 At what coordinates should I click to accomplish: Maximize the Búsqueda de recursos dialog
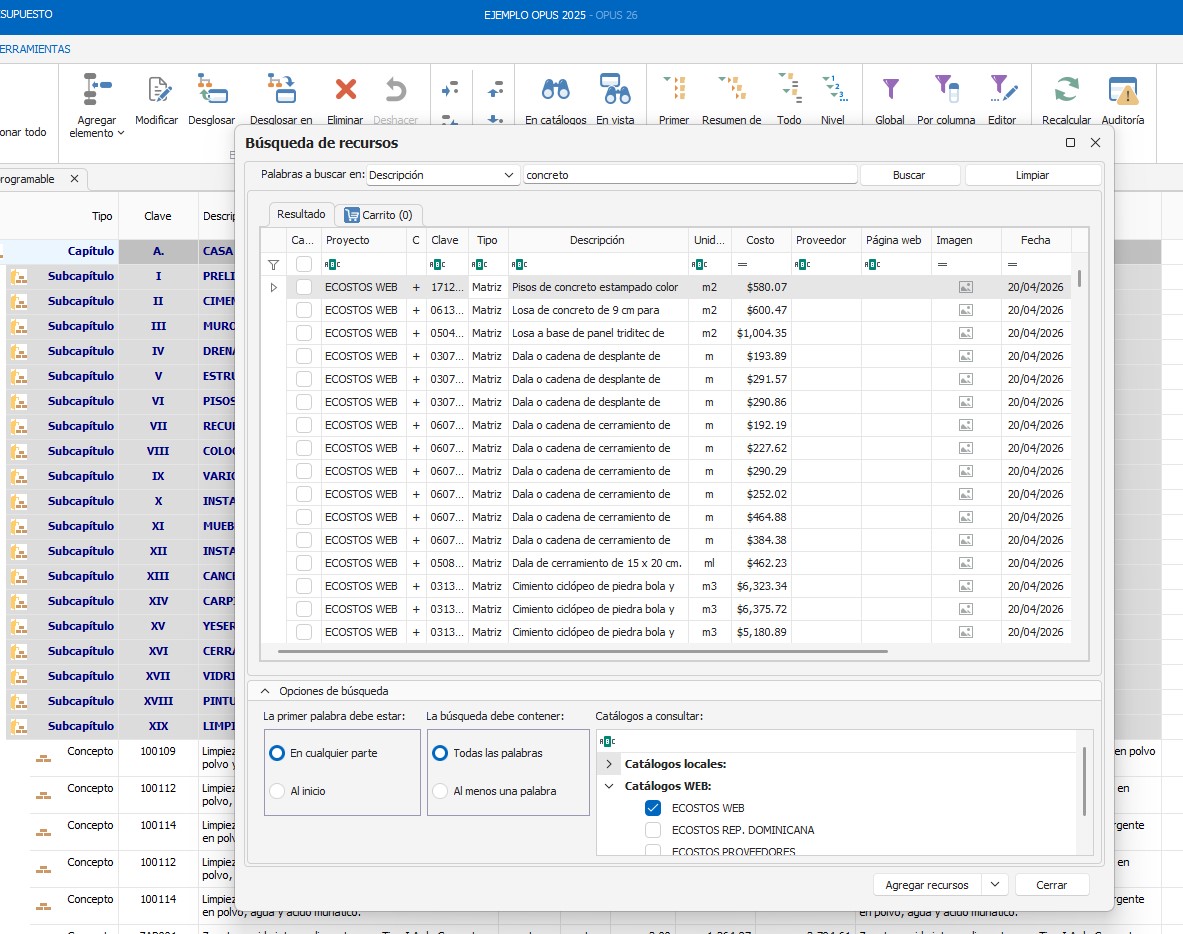click(x=1070, y=143)
